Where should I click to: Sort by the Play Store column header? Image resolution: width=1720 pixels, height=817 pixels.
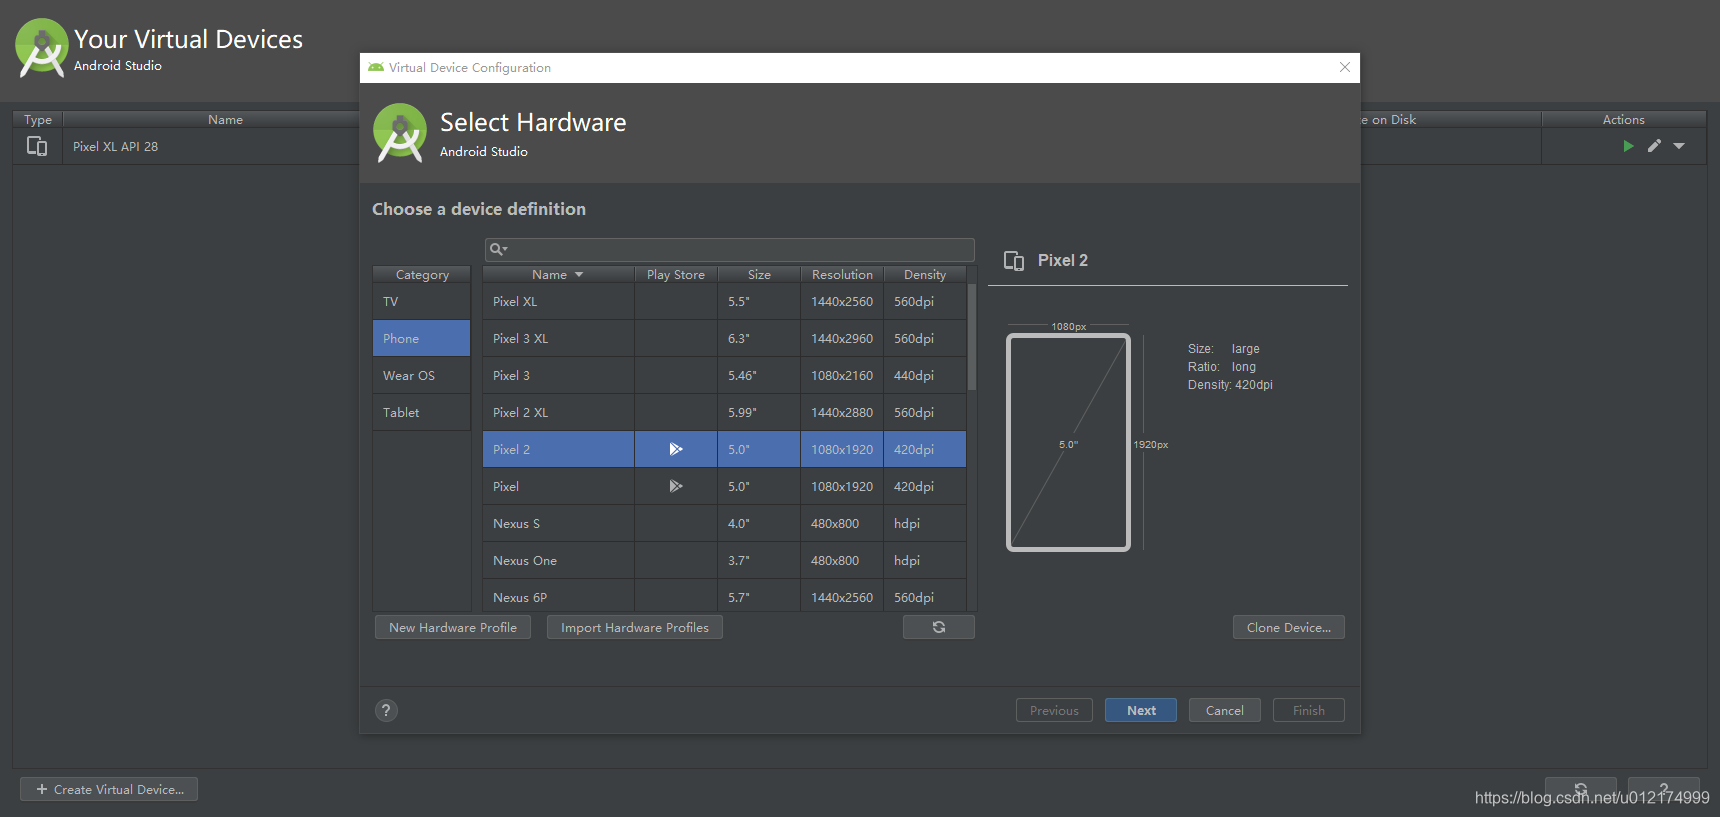(x=676, y=274)
